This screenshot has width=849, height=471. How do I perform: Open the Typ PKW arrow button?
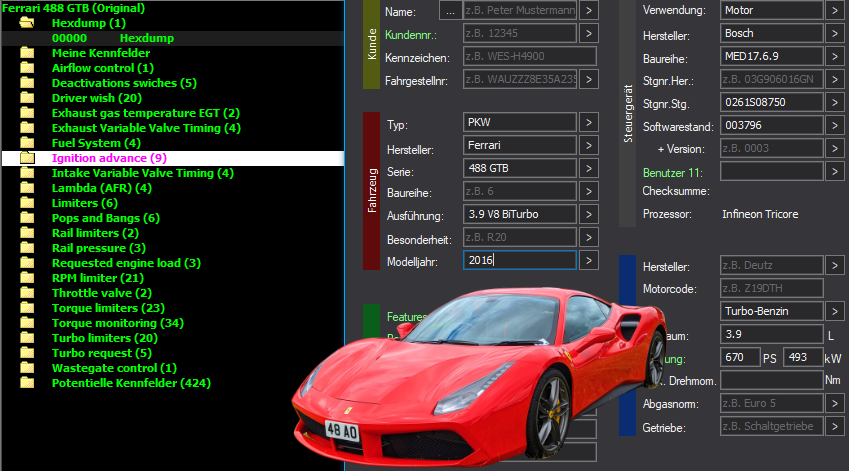pyautogui.click(x=589, y=122)
